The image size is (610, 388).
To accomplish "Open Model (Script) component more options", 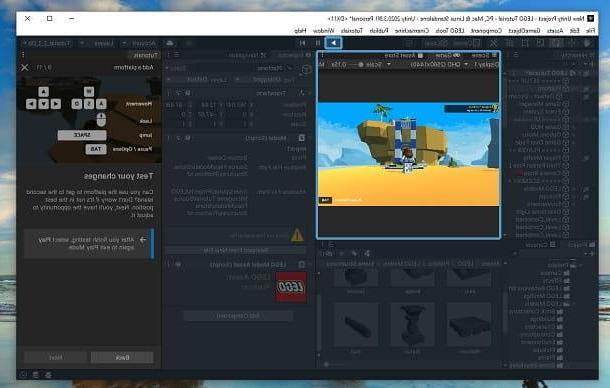I will [169, 138].
